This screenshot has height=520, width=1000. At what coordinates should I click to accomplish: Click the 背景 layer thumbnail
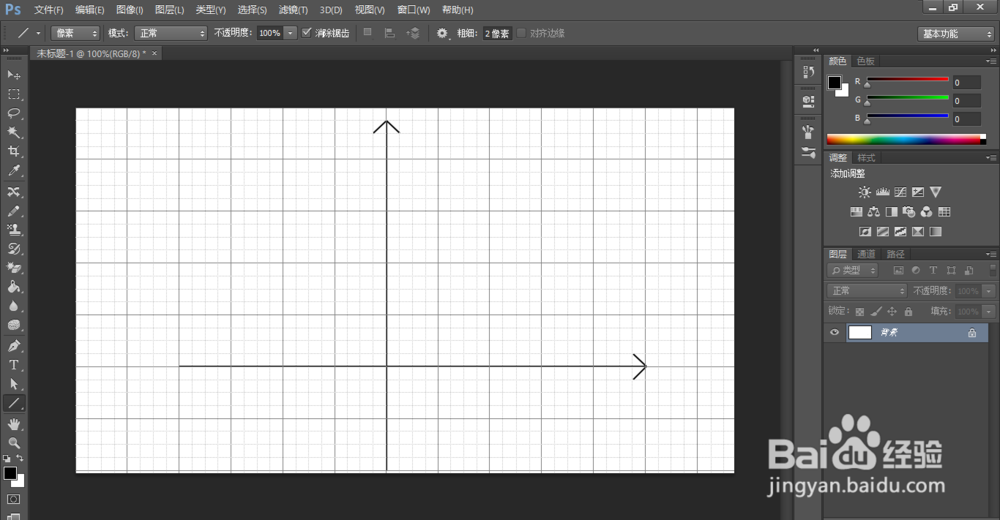click(x=860, y=332)
